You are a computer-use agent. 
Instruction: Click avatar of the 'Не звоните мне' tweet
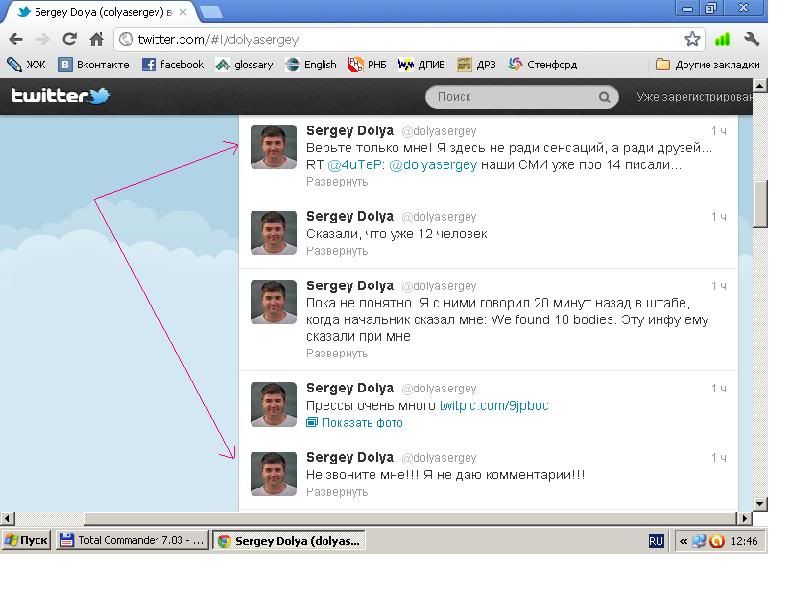point(274,473)
